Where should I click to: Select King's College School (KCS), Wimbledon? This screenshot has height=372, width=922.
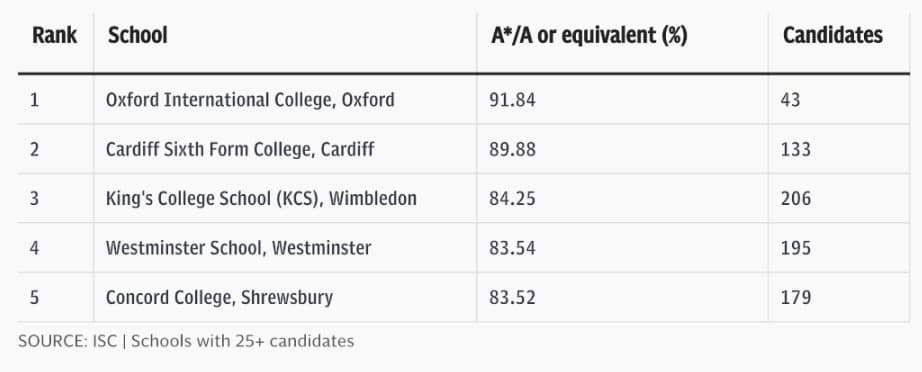pyautogui.click(x=261, y=199)
